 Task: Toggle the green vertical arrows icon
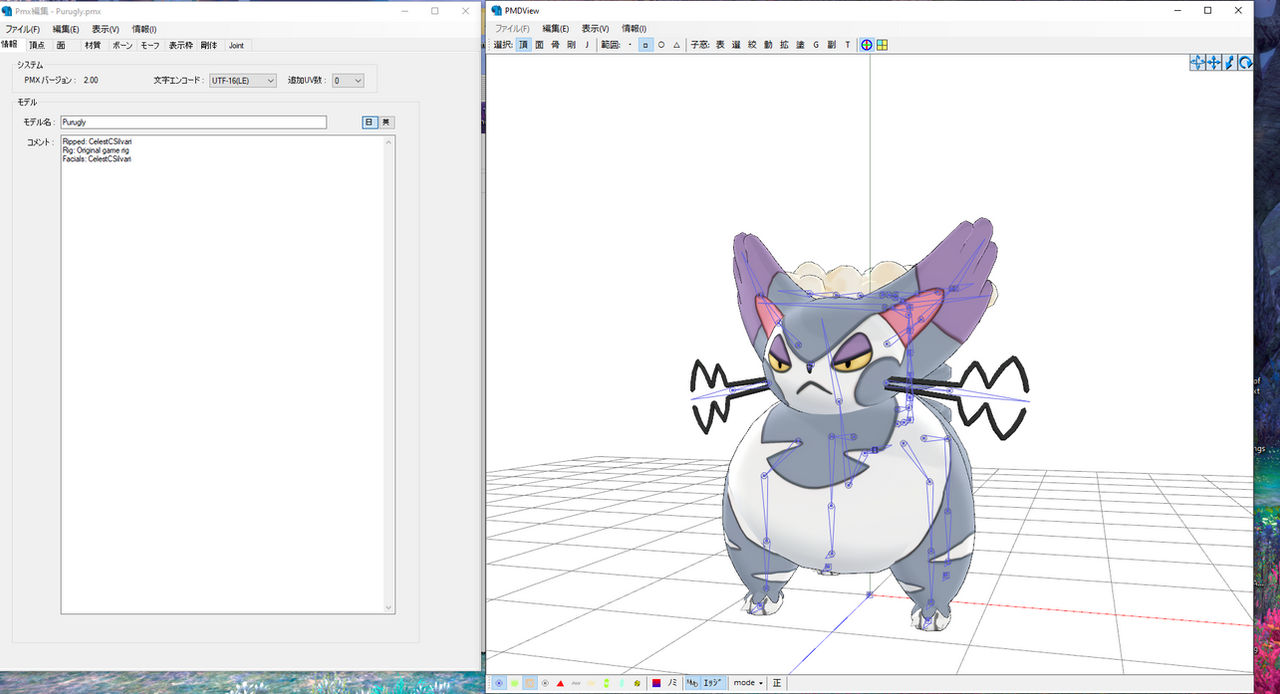[x=606, y=683]
